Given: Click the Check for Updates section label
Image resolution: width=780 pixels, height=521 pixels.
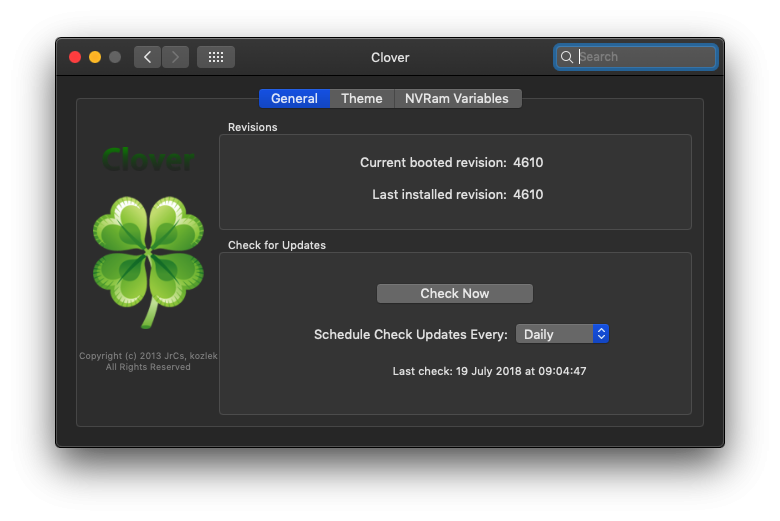Looking at the screenshot, I should [277, 245].
